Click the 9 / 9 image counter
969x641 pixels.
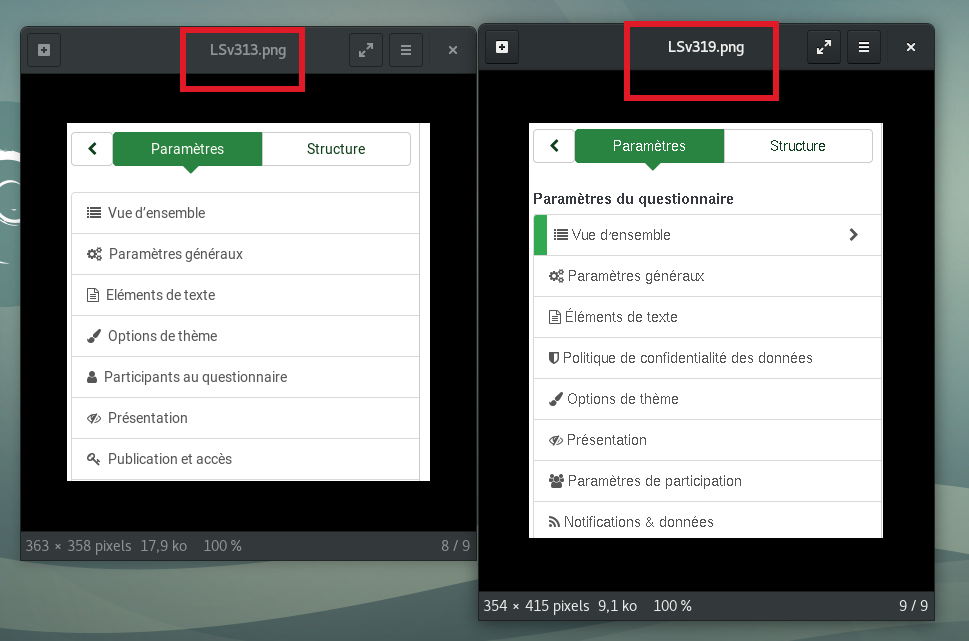[x=913, y=606]
